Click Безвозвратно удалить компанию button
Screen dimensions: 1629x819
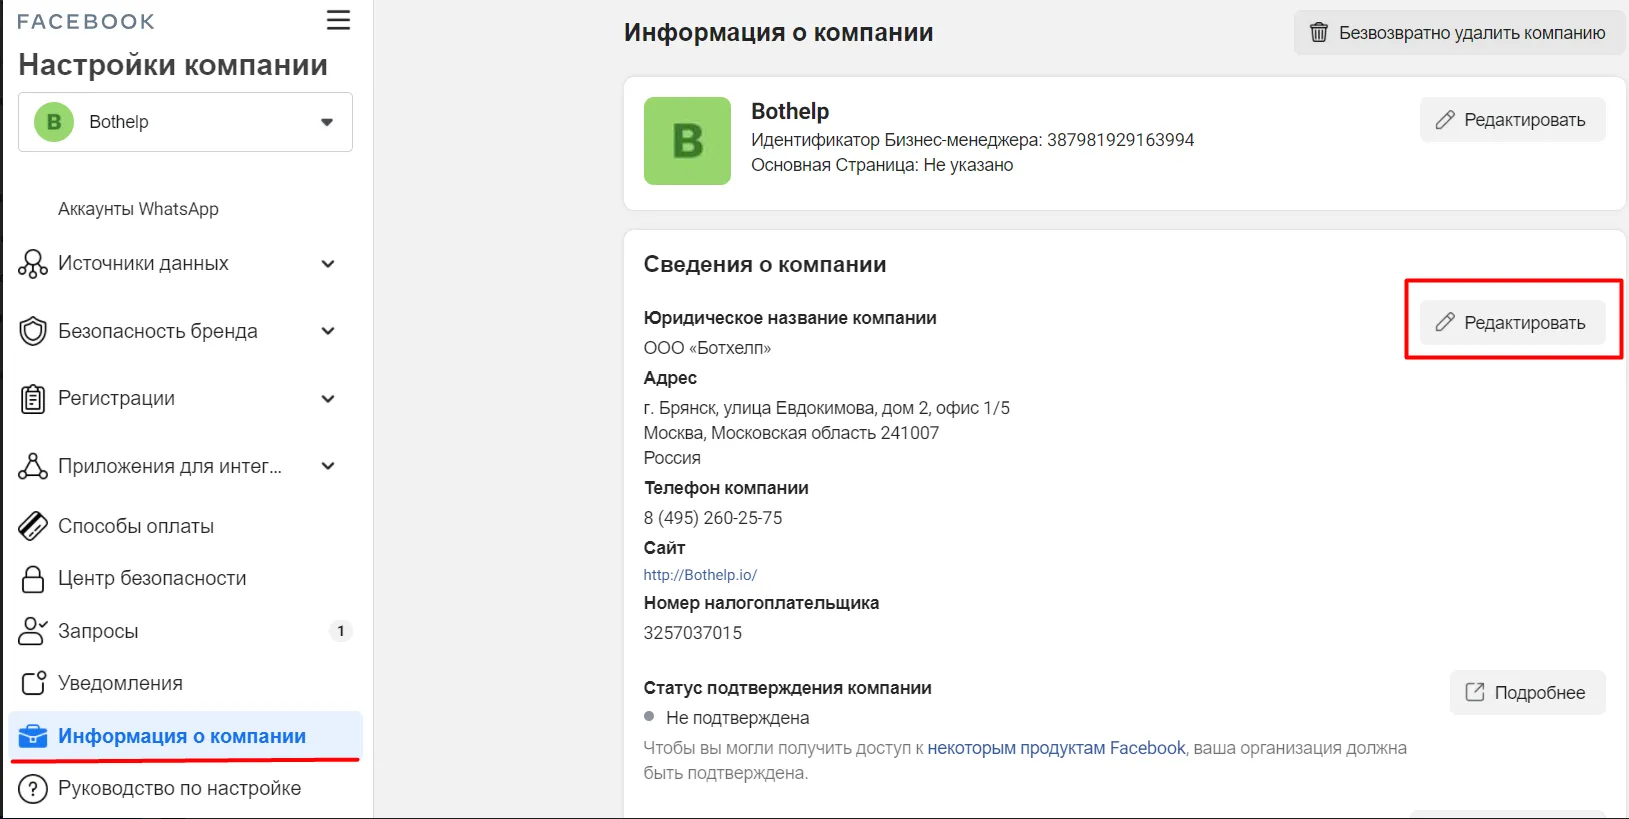tap(1459, 33)
